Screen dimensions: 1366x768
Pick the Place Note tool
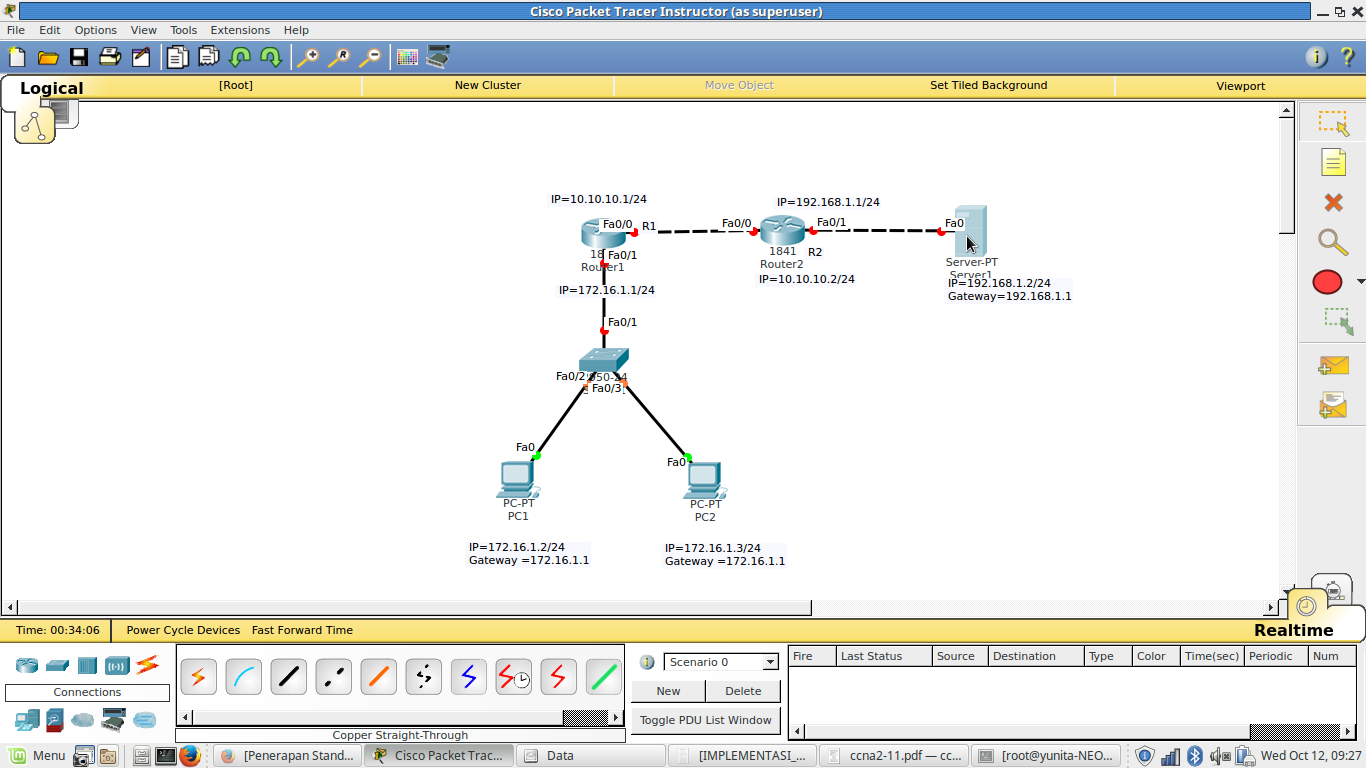[x=1335, y=162]
